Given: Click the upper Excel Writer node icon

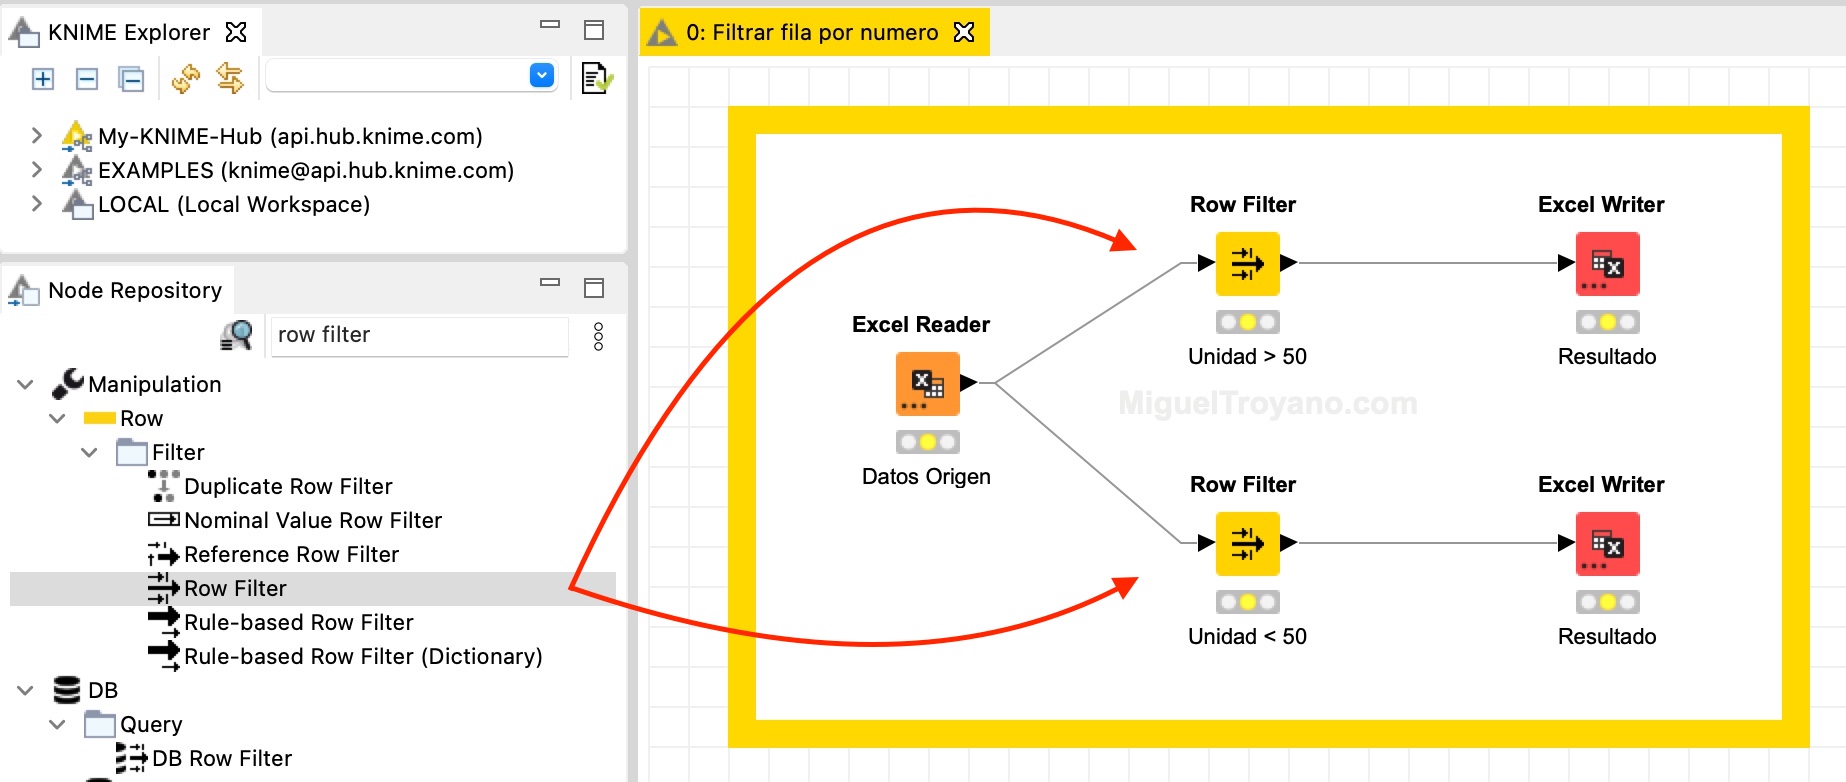Looking at the screenshot, I should (x=1607, y=263).
